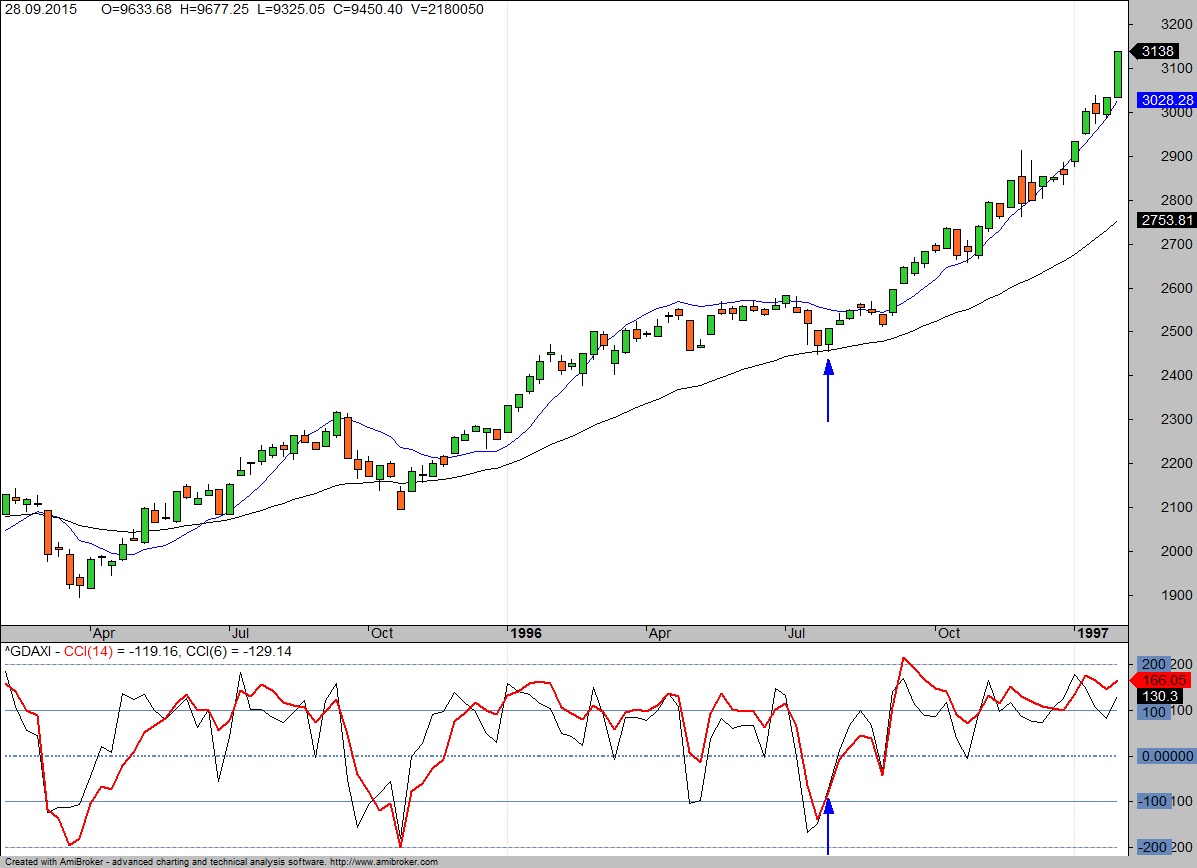This screenshot has height=868, width=1197.
Task: Click the blue 3028.28 moving average value
Action: (x=1166, y=100)
